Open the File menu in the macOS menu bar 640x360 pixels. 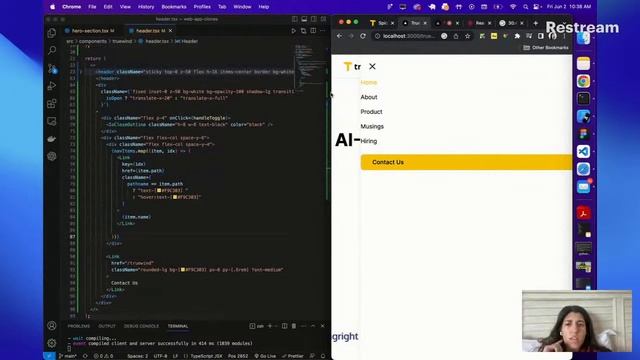[x=92, y=7]
